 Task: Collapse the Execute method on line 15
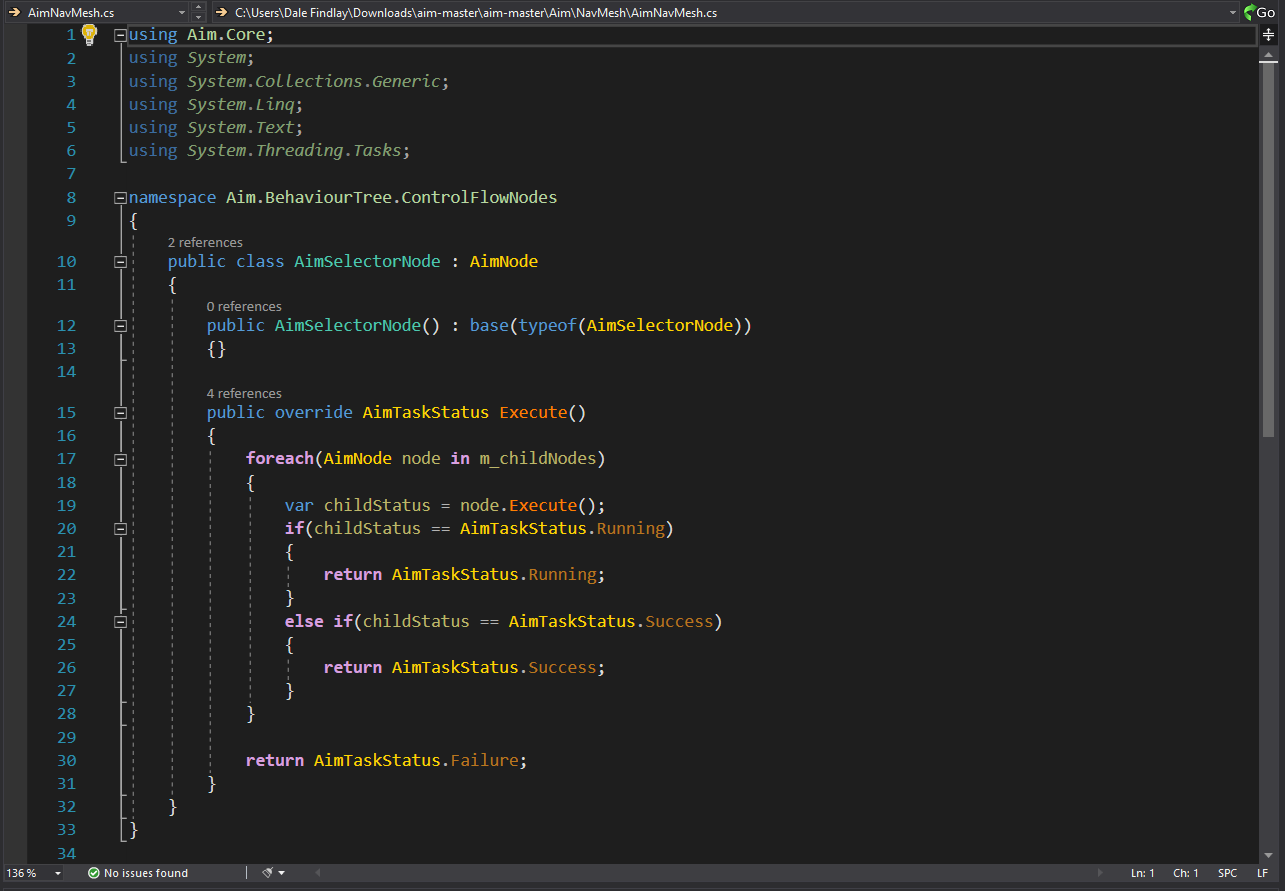(x=121, y=413)
